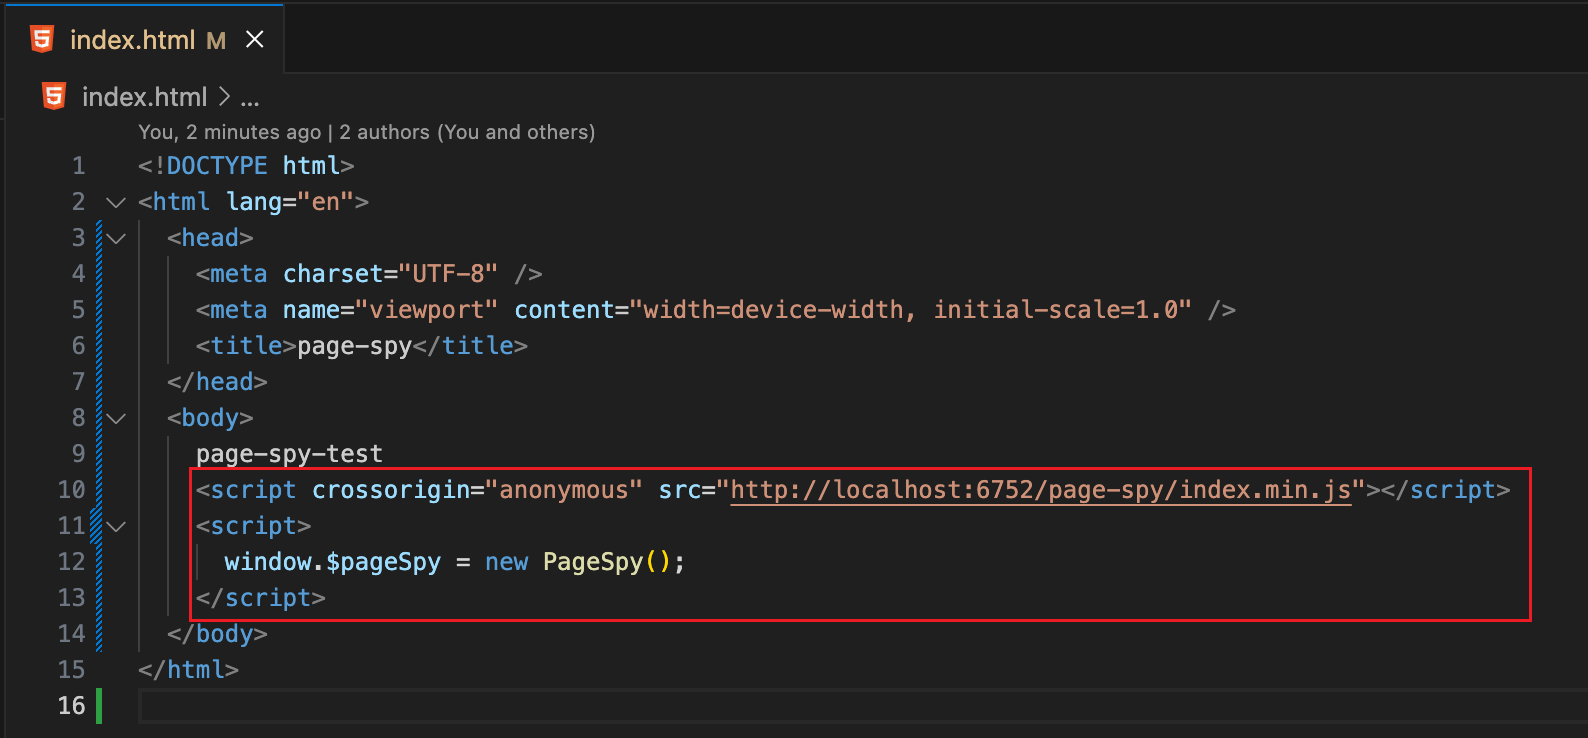1588x738 pixels.
Task: Click the DOCTYPE keyword on line 1
Action: (217, 166)
